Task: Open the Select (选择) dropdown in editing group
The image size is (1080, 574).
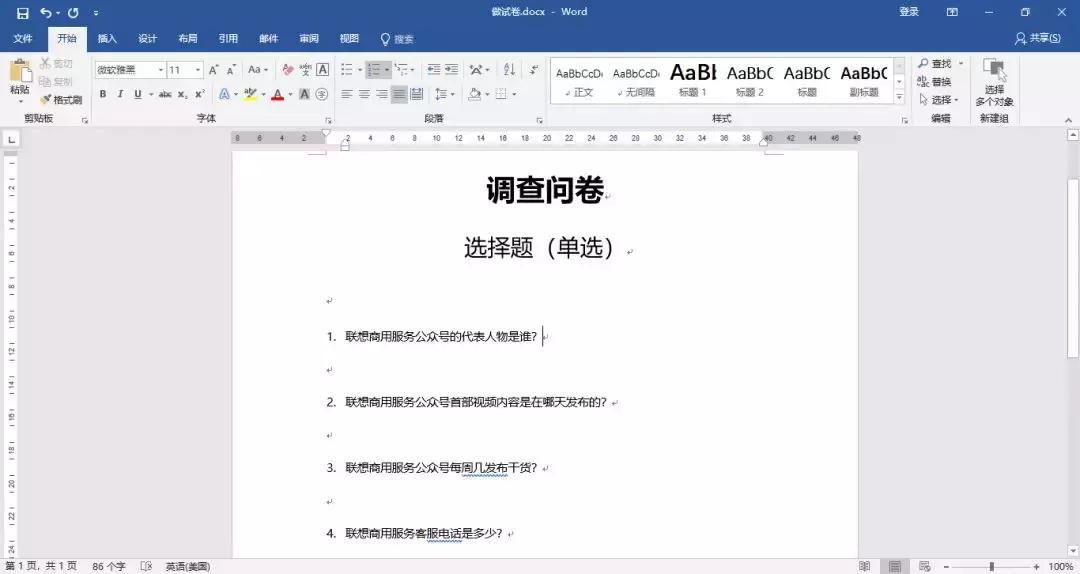Action: pos(939,100)
